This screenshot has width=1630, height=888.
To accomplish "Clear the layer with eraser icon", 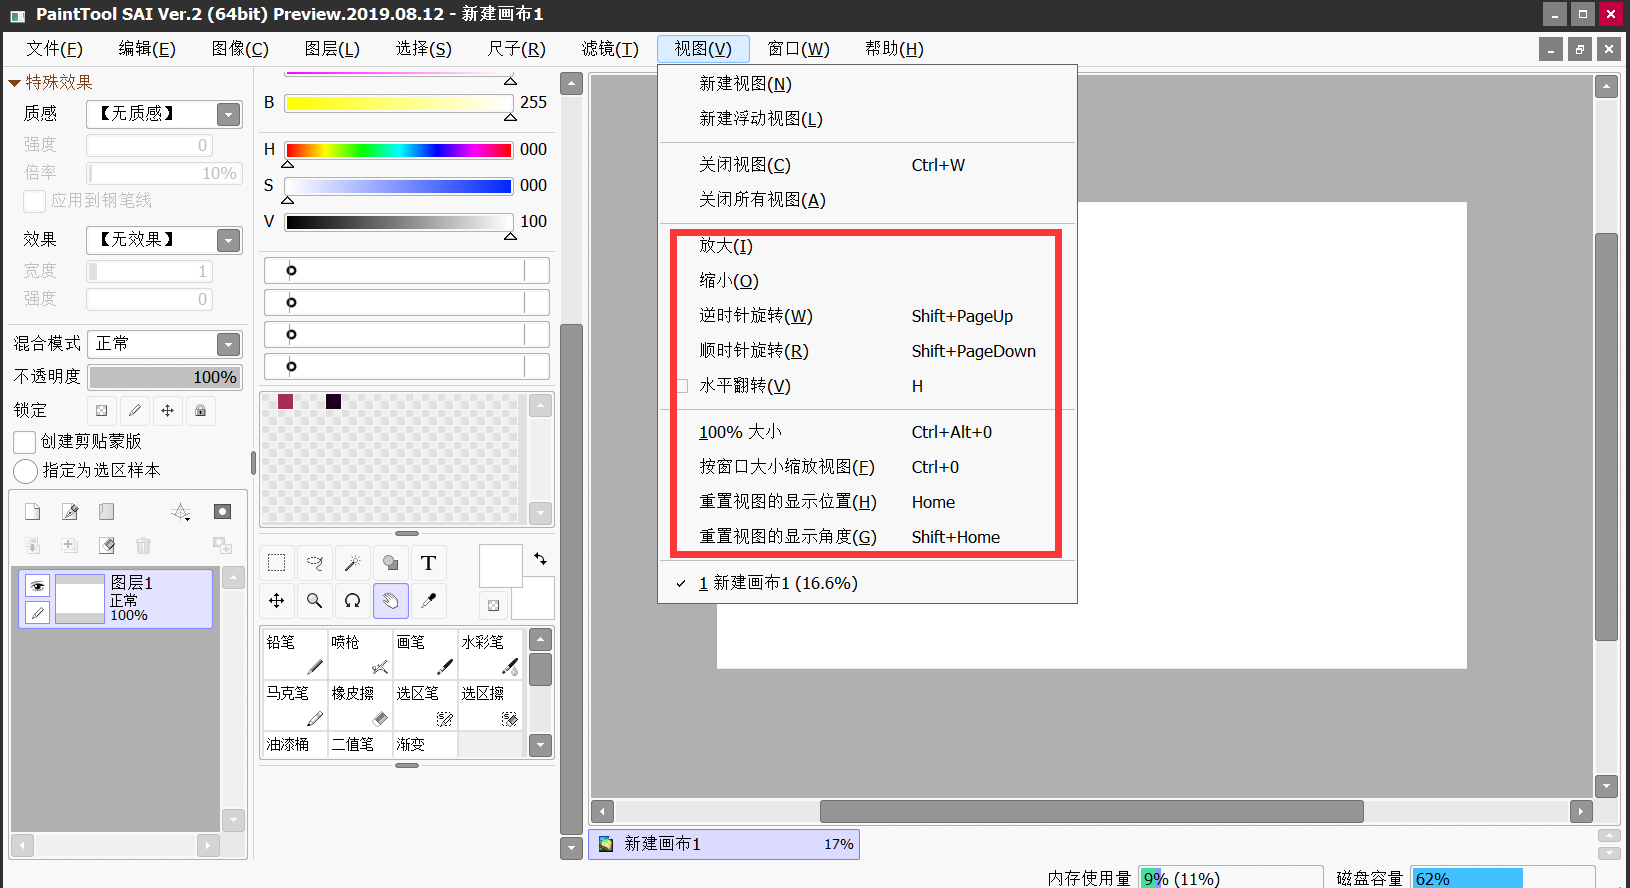I will coord(107,545).
